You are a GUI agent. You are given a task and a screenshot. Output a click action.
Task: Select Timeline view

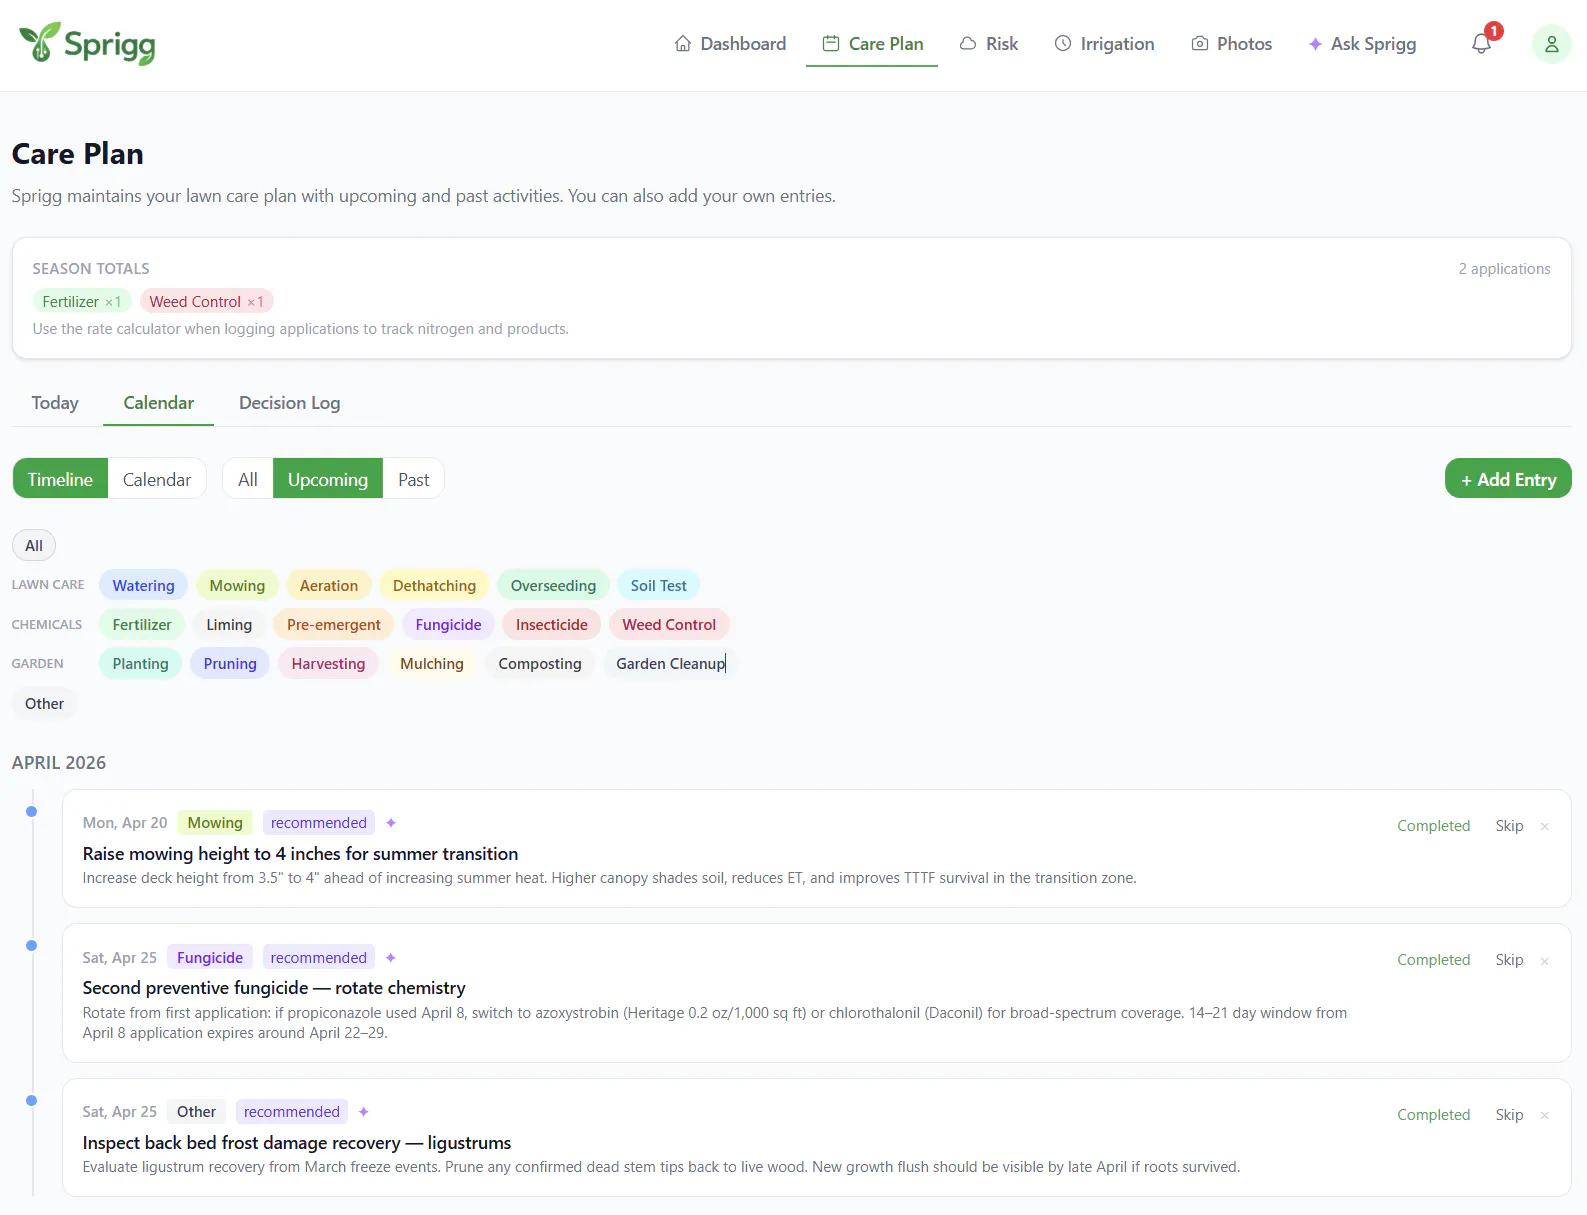(x=60, y=479)
